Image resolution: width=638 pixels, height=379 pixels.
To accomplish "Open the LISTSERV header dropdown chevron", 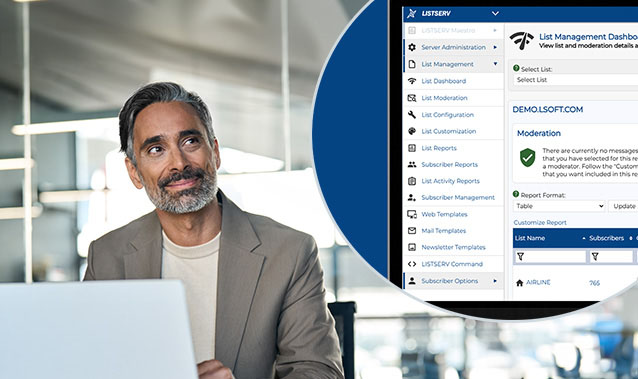I will point(495,13).
